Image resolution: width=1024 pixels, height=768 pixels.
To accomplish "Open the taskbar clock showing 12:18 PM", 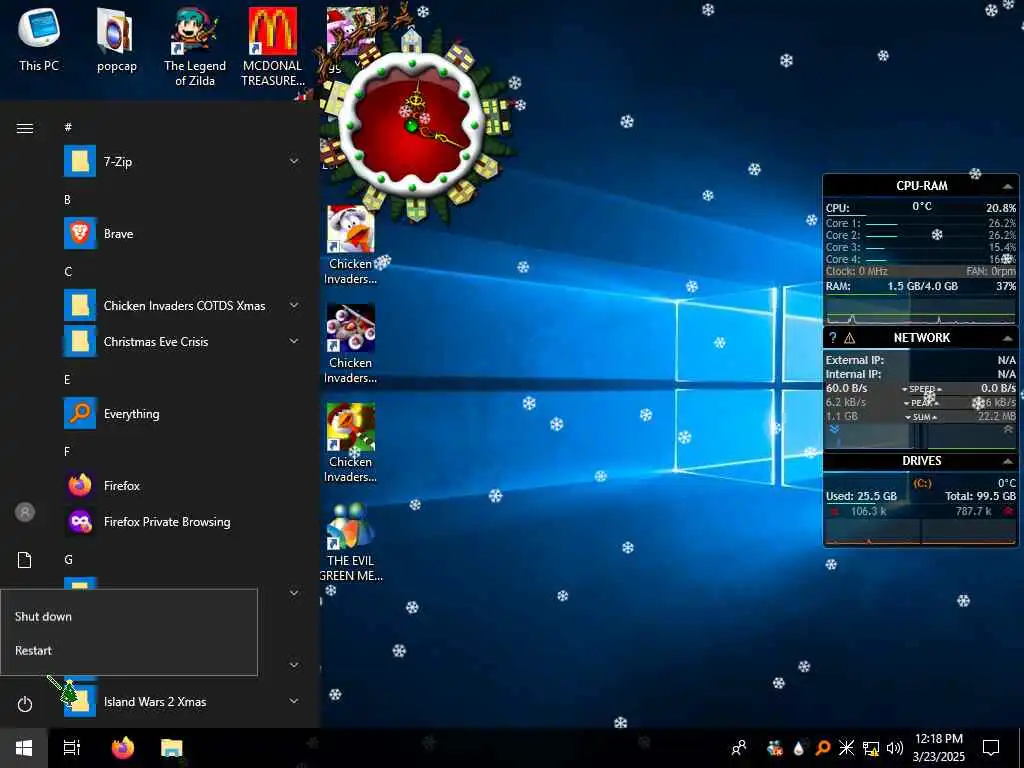I will (x=938, y=748).
